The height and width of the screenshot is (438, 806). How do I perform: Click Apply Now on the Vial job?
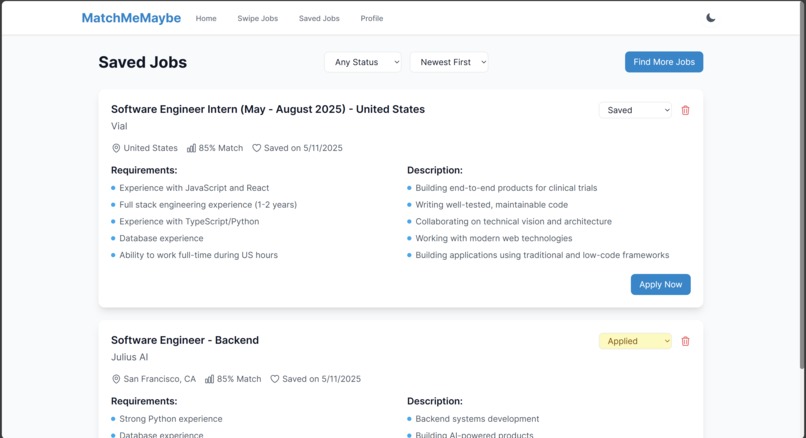(x=661, y=284)
